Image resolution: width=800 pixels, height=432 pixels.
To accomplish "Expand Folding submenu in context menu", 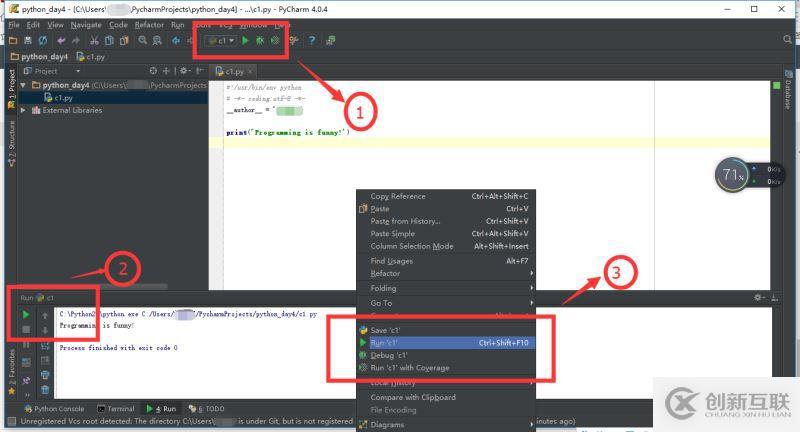I will (446, 288).
